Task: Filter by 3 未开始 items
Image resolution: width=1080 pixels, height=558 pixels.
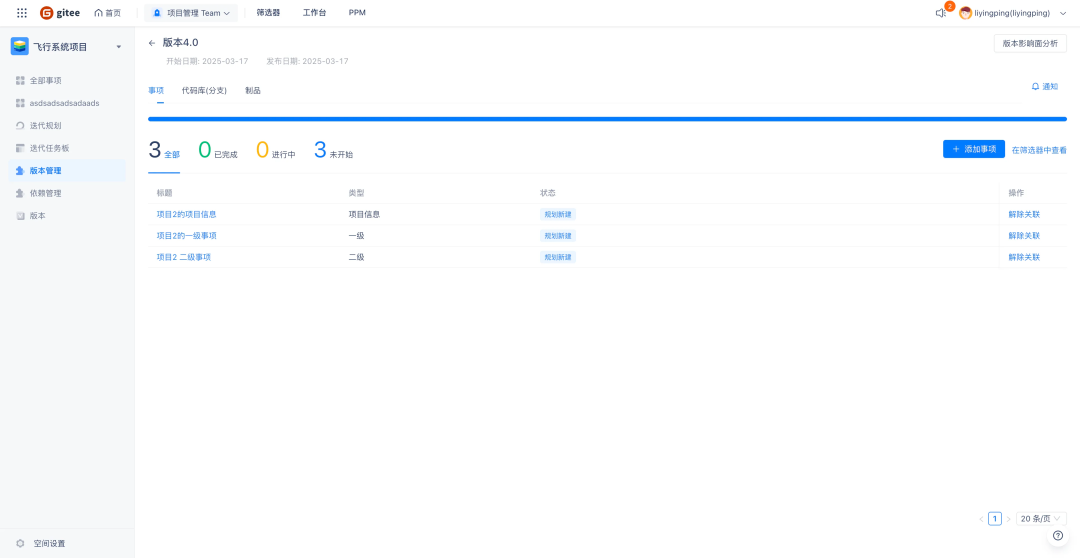Action: click(333, 150)
